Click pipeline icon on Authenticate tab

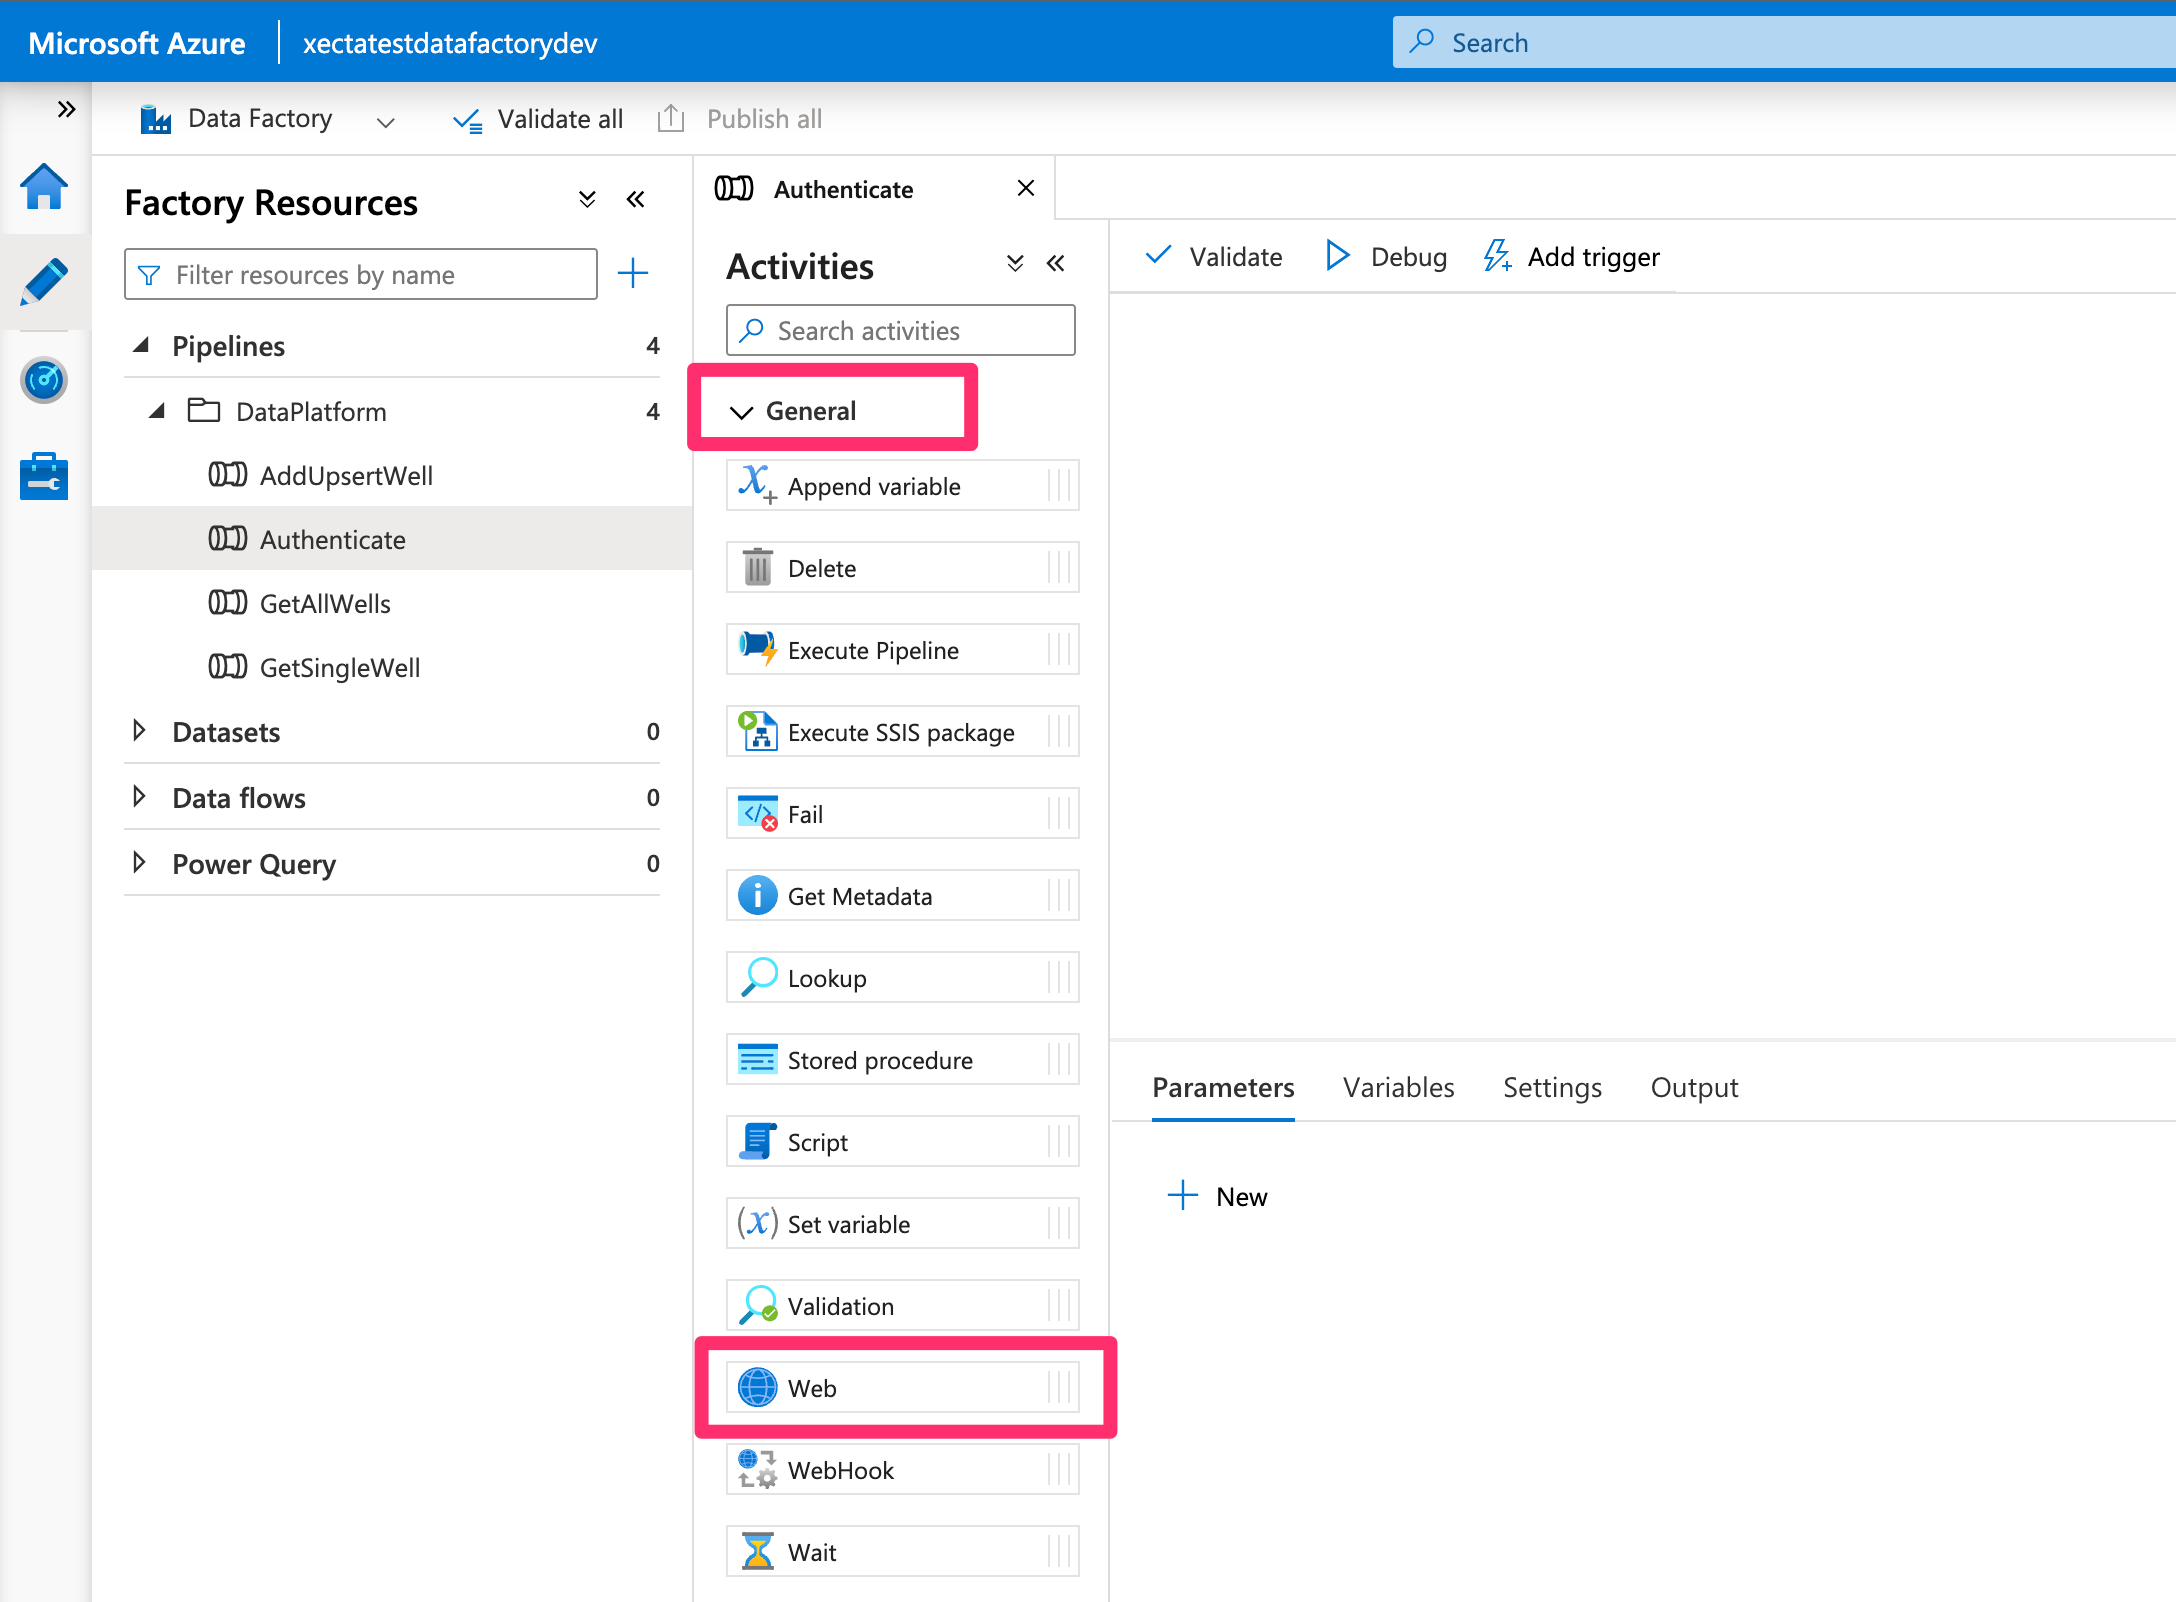734,188
